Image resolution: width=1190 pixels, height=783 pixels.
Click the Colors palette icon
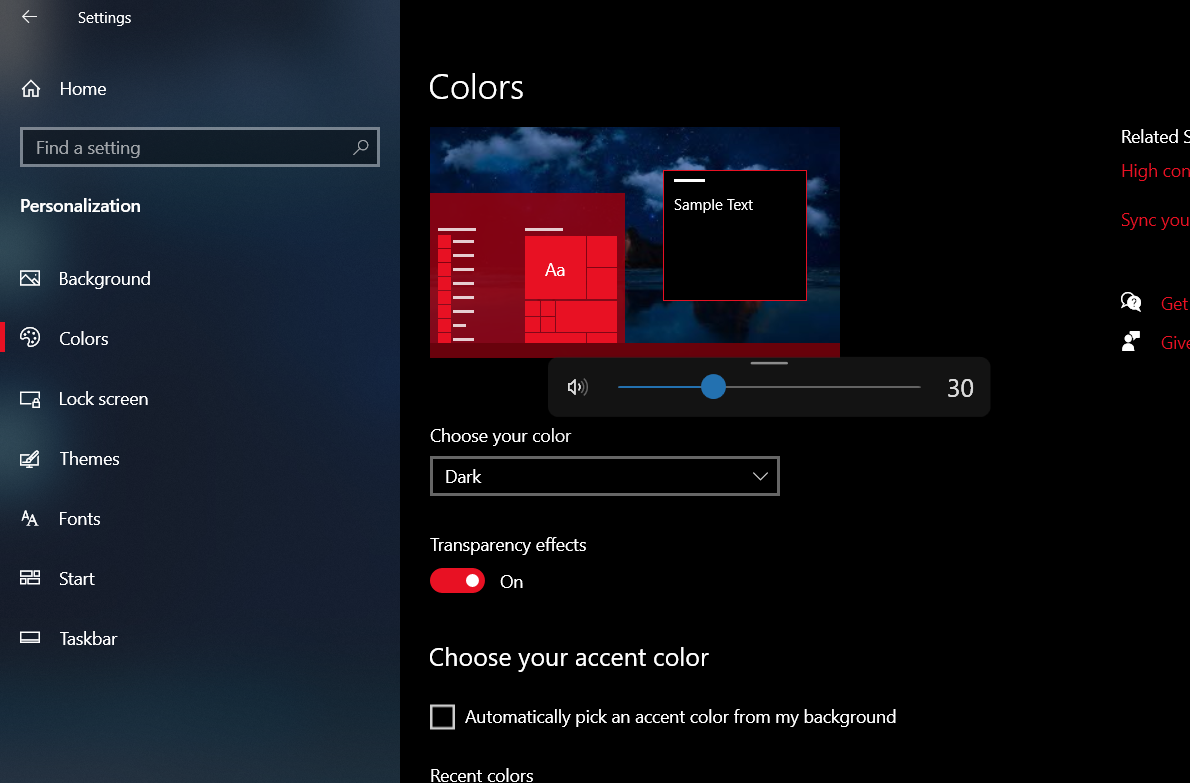click(x=30, y=338)
